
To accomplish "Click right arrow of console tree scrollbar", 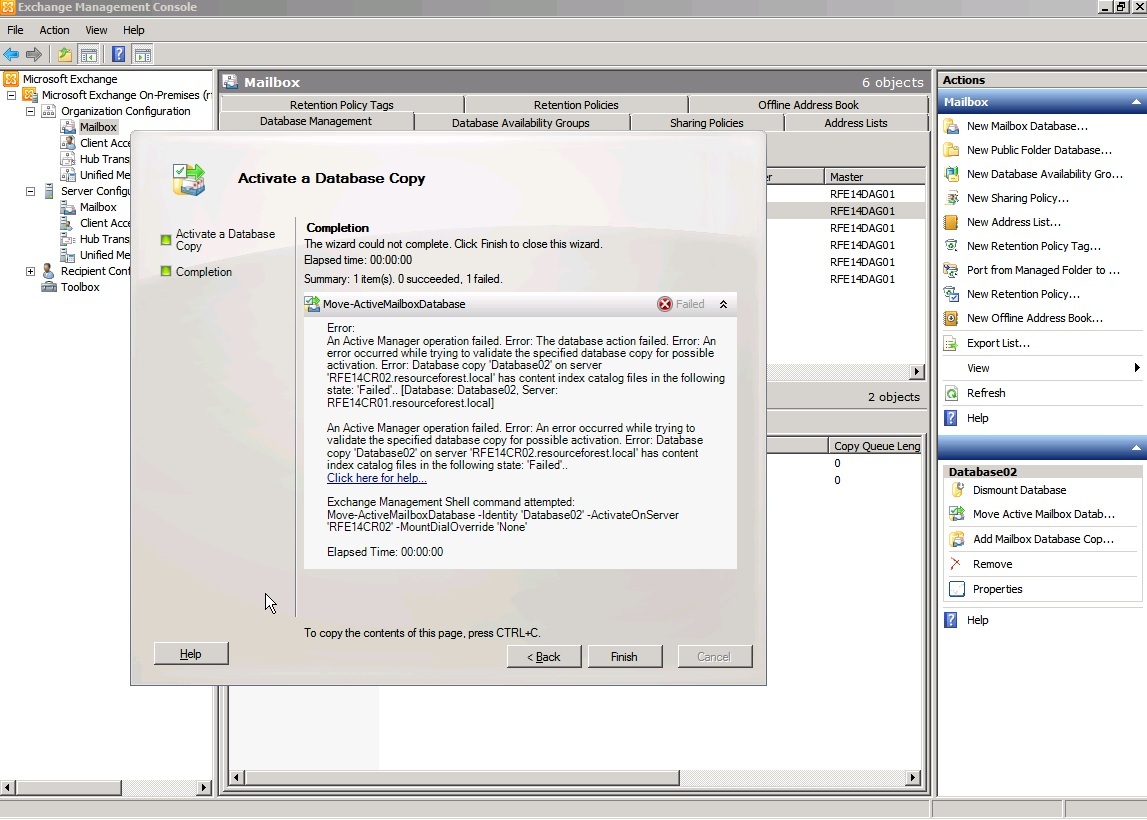I will tap(203, 788).
